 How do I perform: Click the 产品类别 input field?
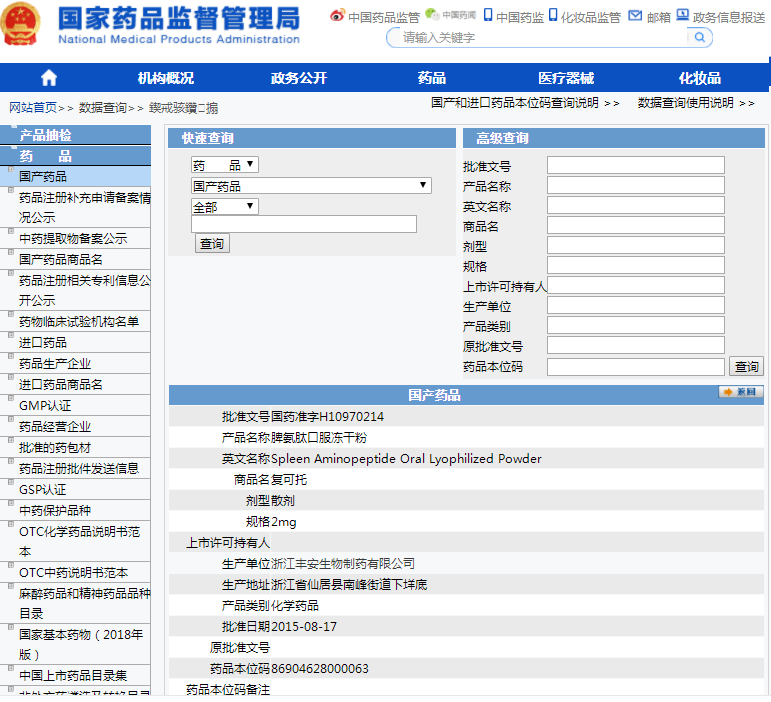636,325
